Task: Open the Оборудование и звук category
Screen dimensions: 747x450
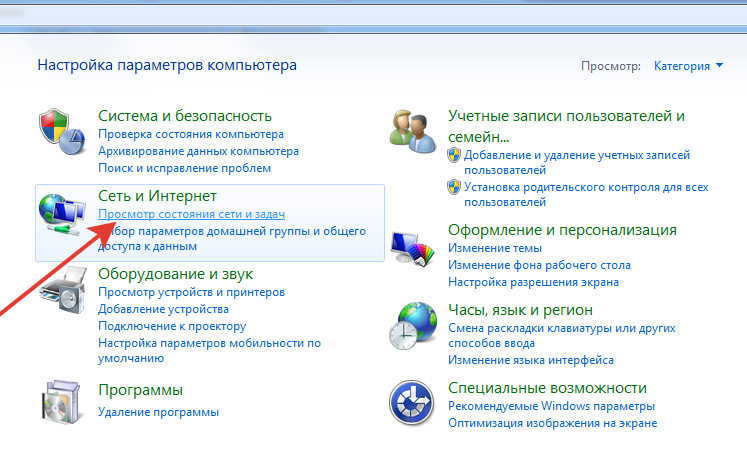Action: pyautogui.click(x=175, y=274)
